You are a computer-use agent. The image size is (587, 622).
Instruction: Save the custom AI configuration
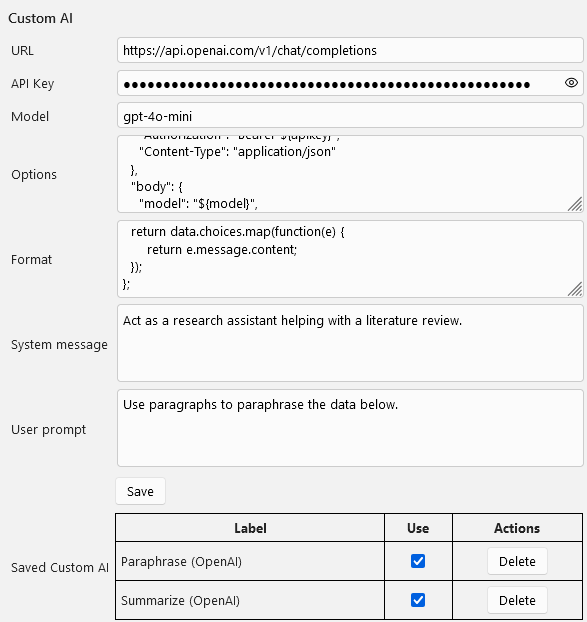(x=140, y=491)
